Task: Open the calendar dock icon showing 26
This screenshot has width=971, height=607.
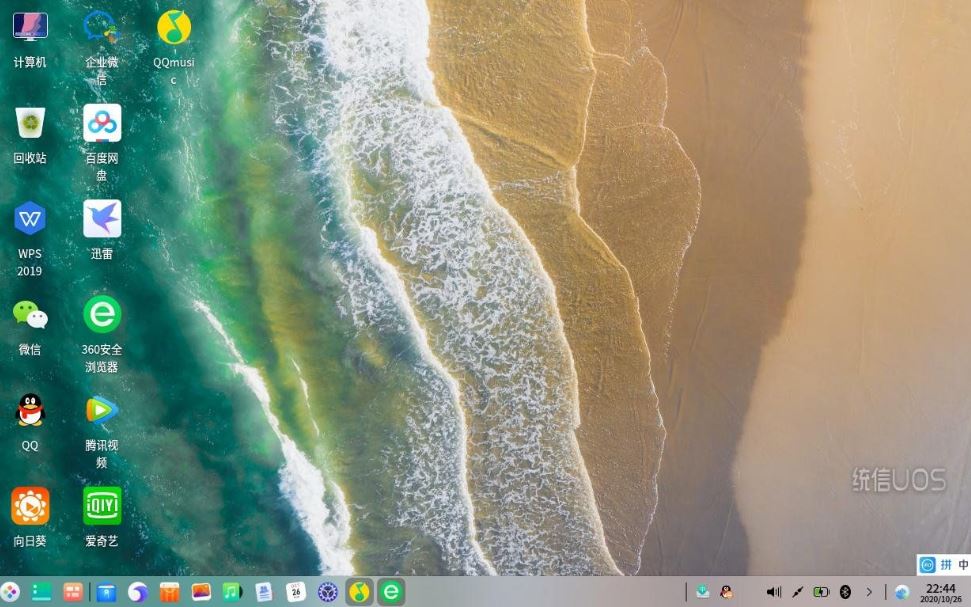Action: (296, 592)
